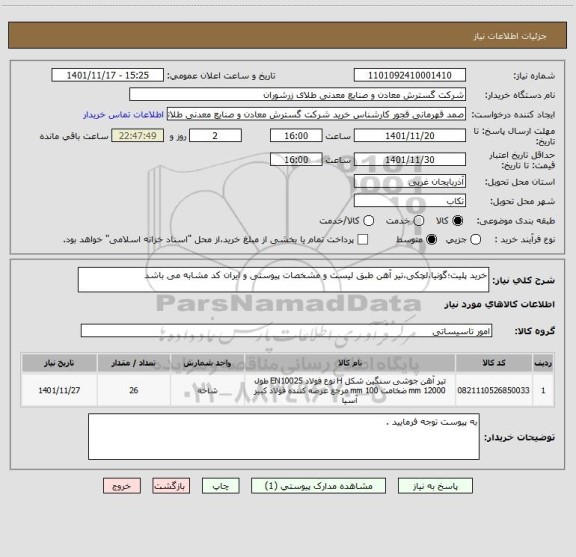Click the response deadline date 1401/11/20
The image size is (576, 557).
(410, 136)
